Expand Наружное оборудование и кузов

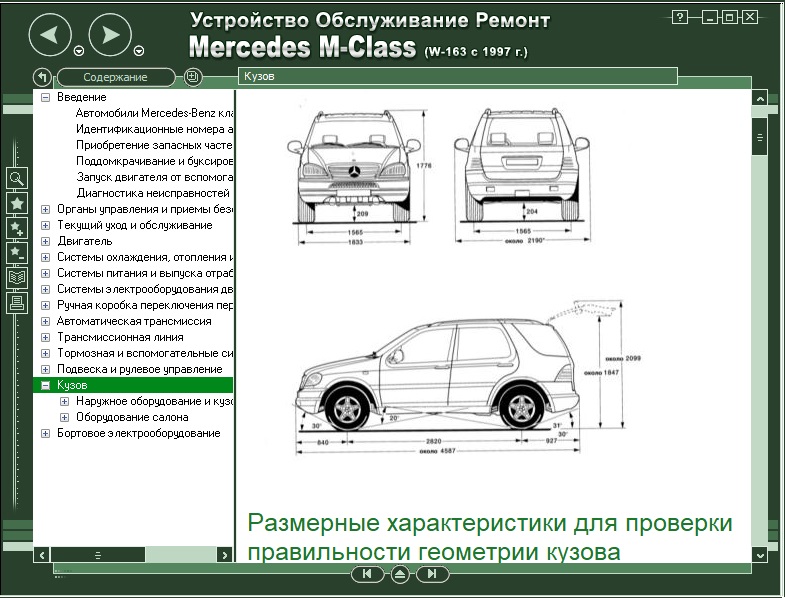(x=64, y=402)
